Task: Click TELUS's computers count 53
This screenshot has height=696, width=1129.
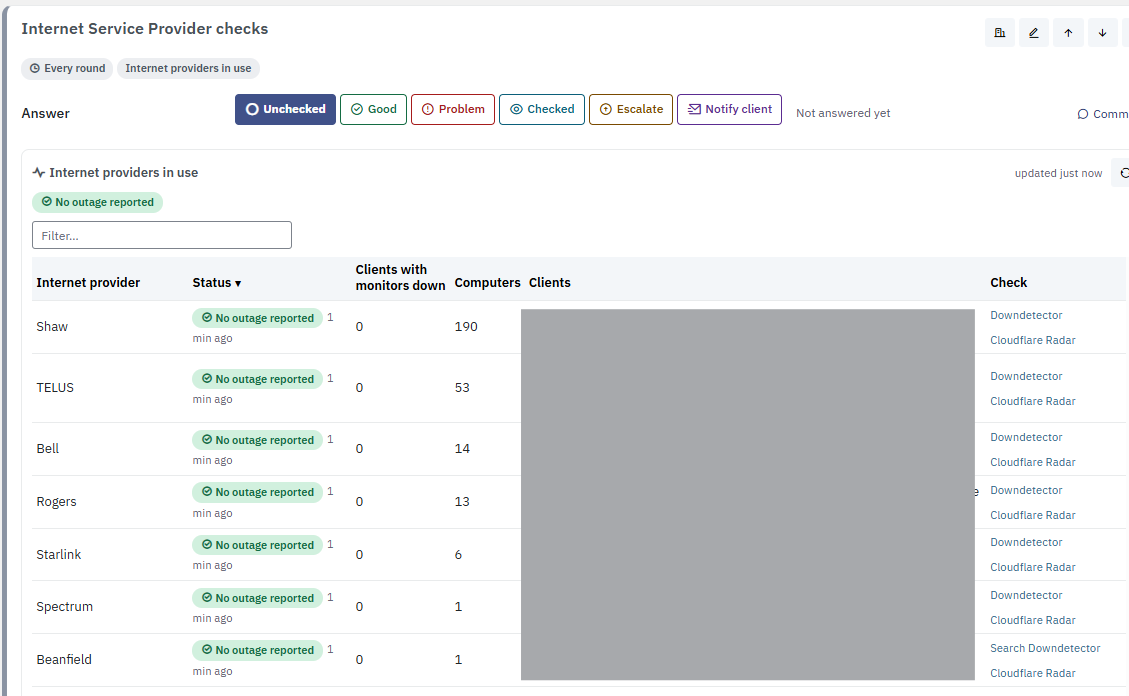Action: click(x=462, y=388)
